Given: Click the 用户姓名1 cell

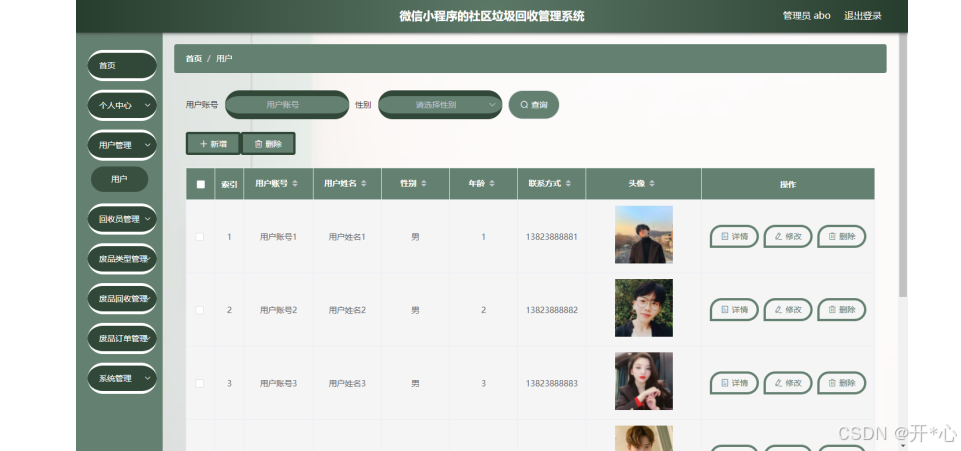Looking at the screenshot, I should coord(347,237).
